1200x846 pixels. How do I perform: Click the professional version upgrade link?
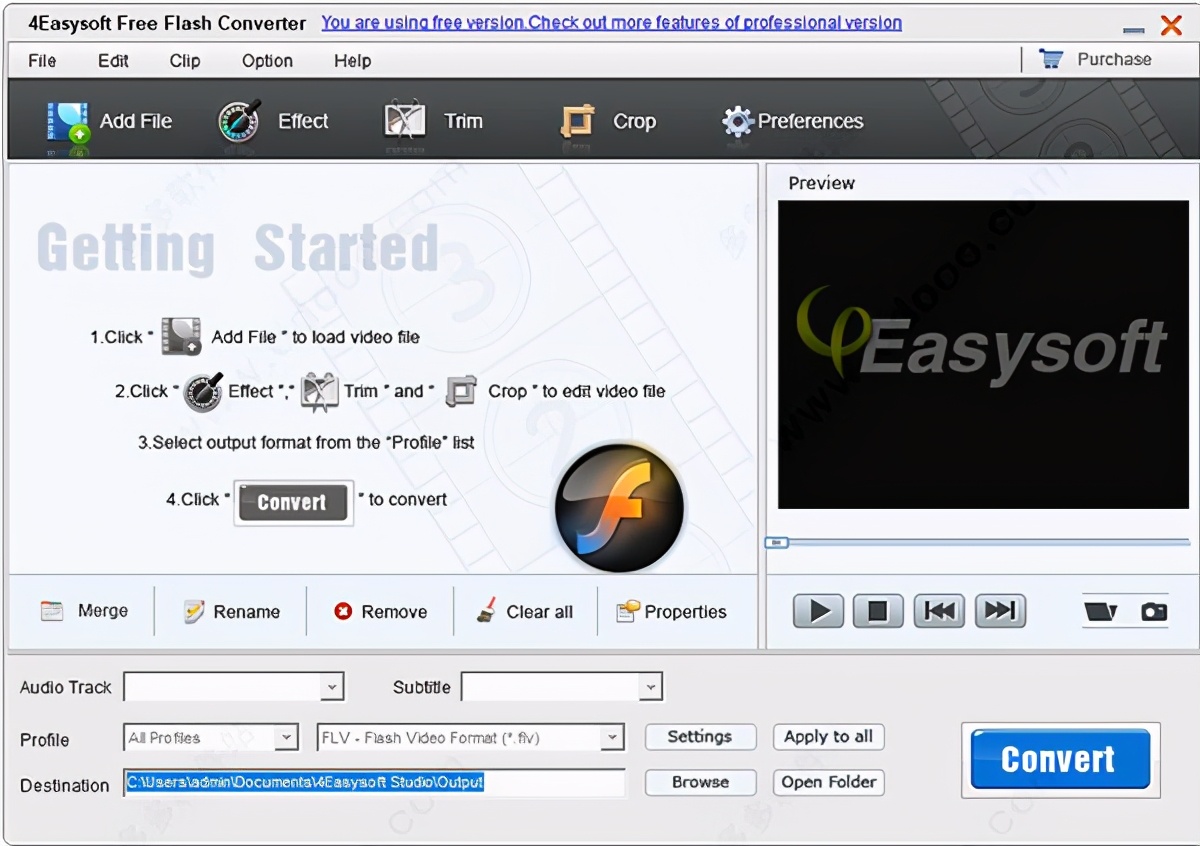[x=611, y=22]
